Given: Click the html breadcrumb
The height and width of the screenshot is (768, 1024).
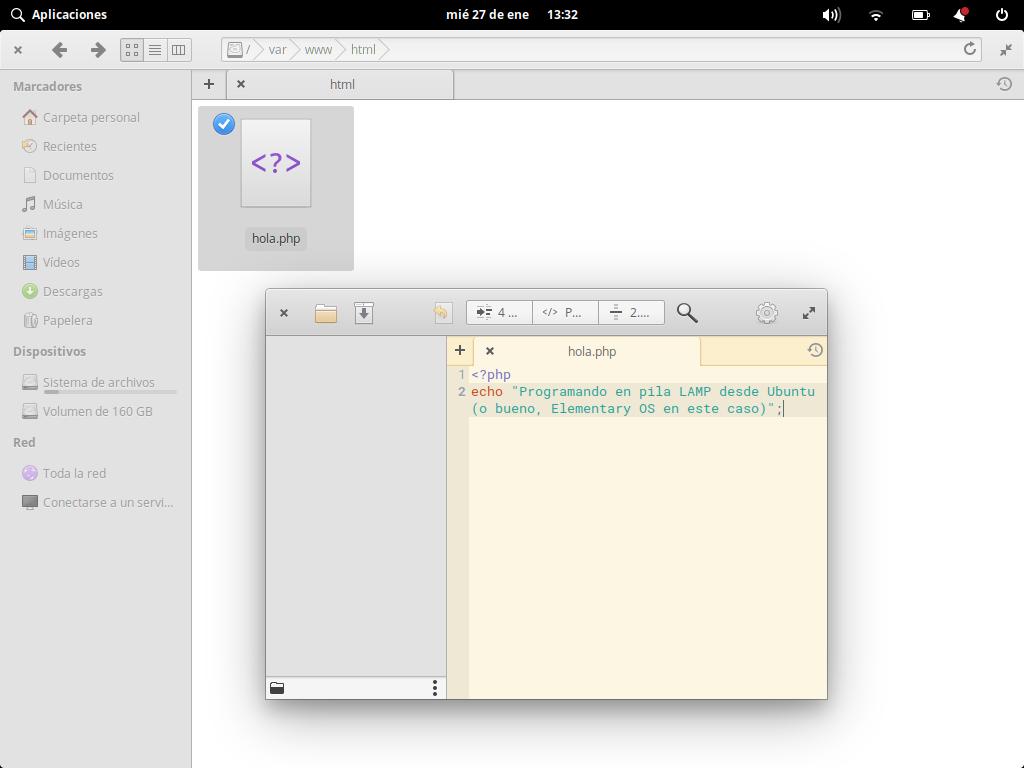Looking at the screenshot, I should pyautogui.click(x=363, y=50).
